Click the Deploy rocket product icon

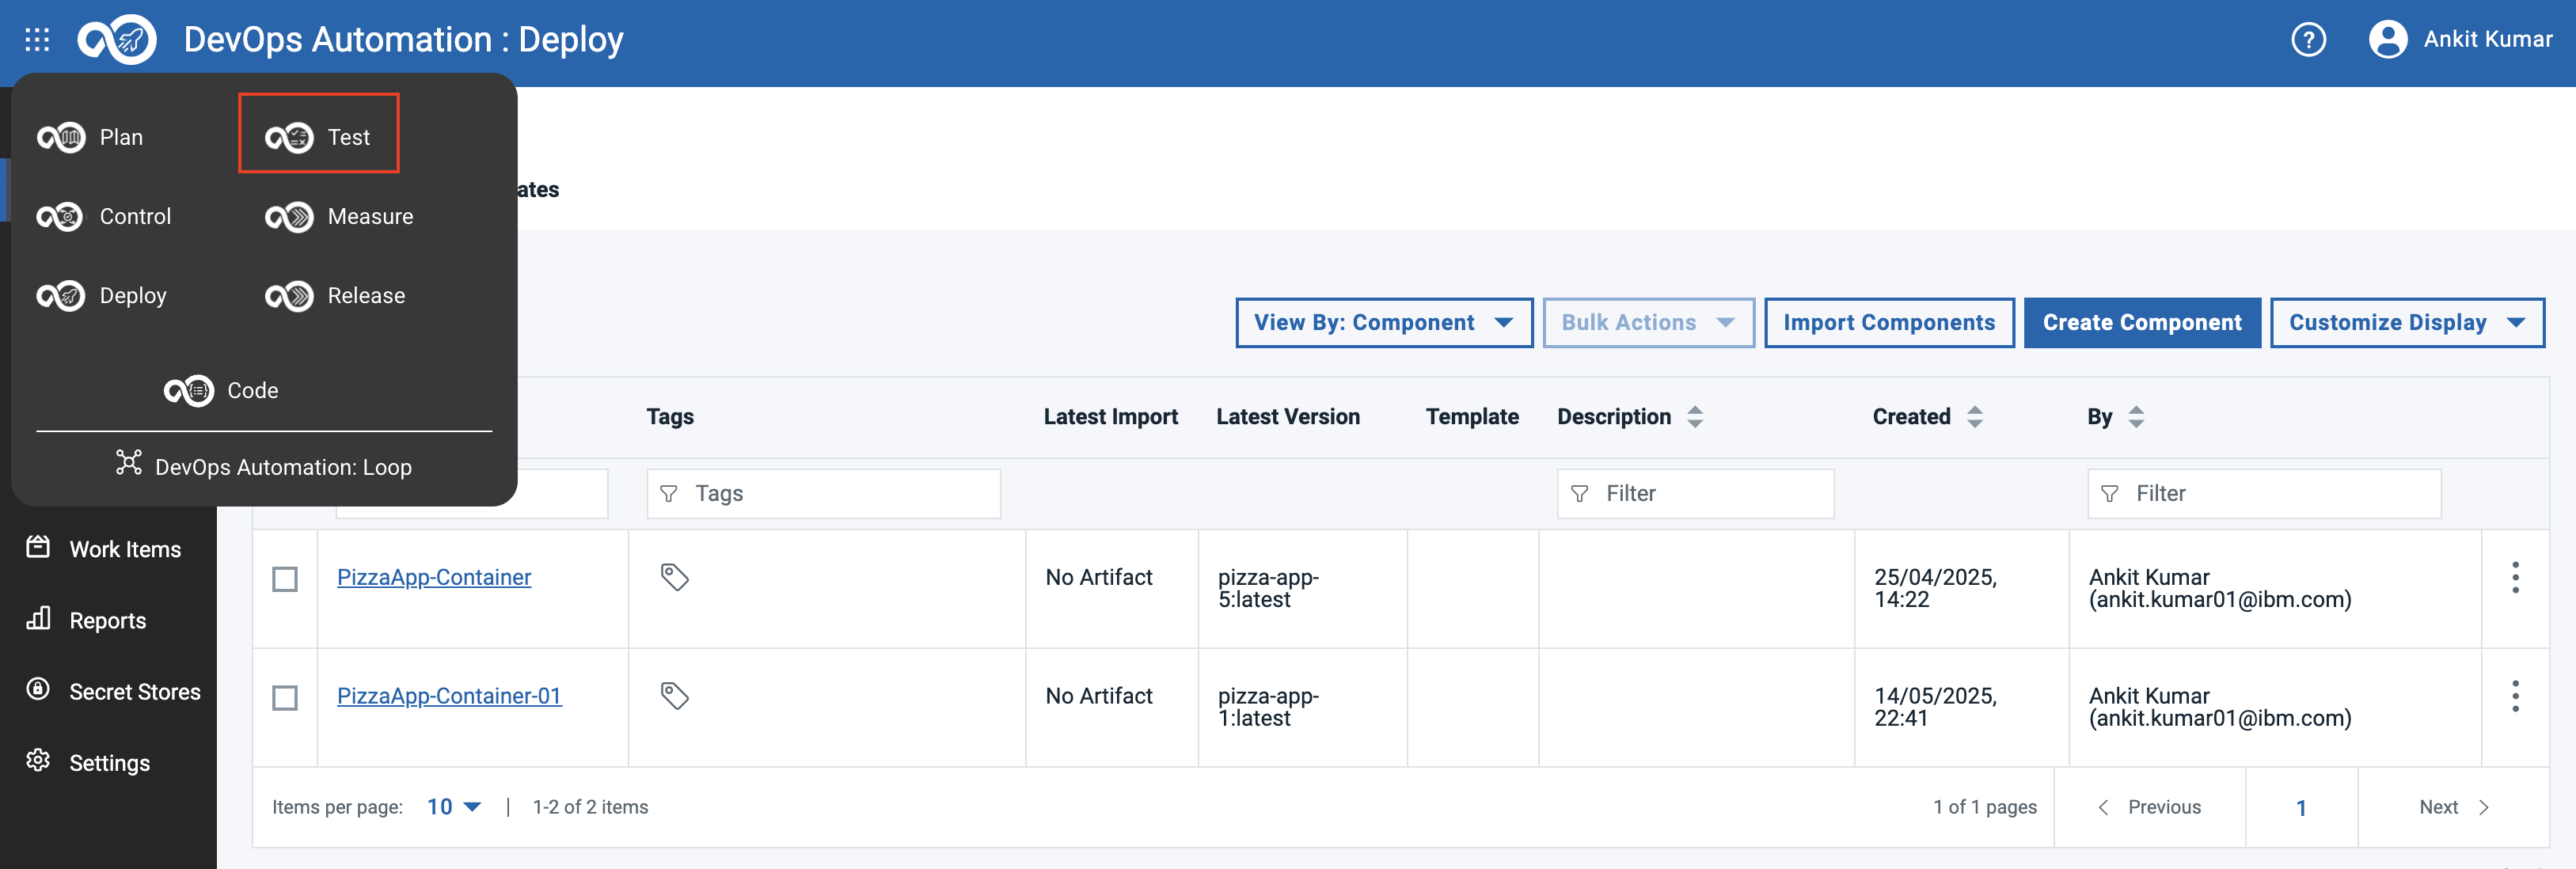[x=61, y=296]
